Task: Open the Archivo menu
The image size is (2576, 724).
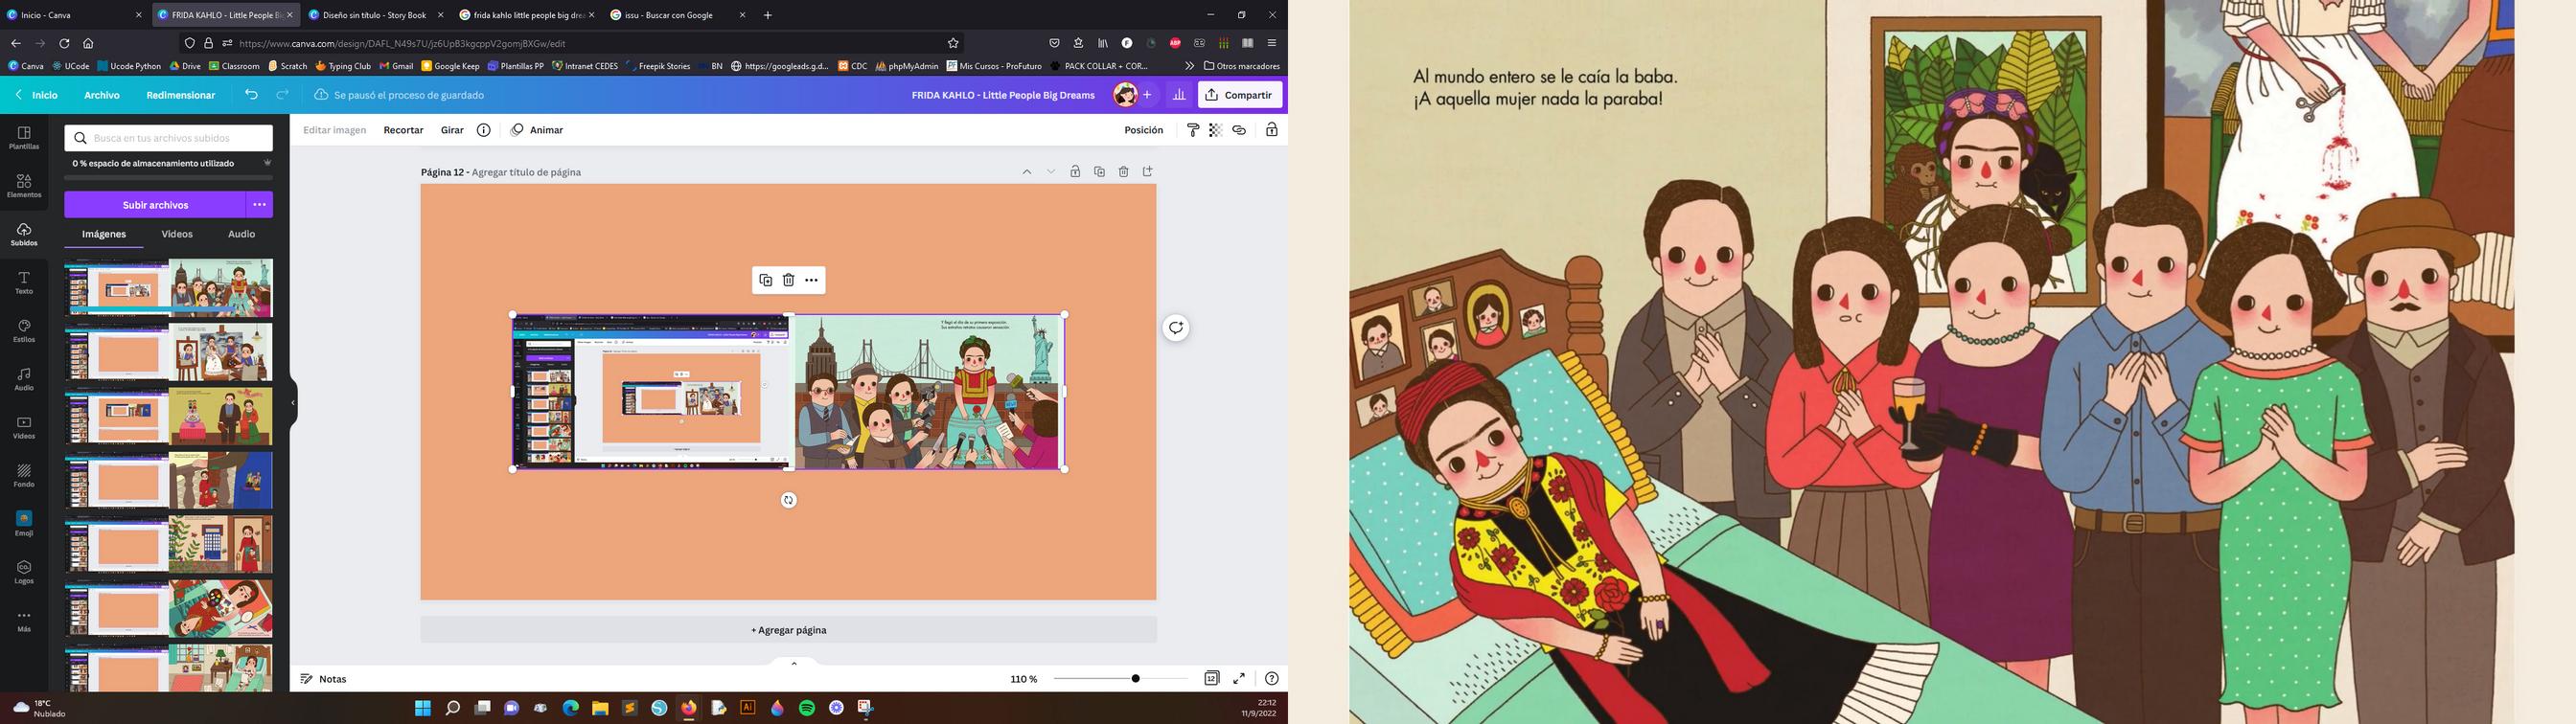Action: click(102, 95)
